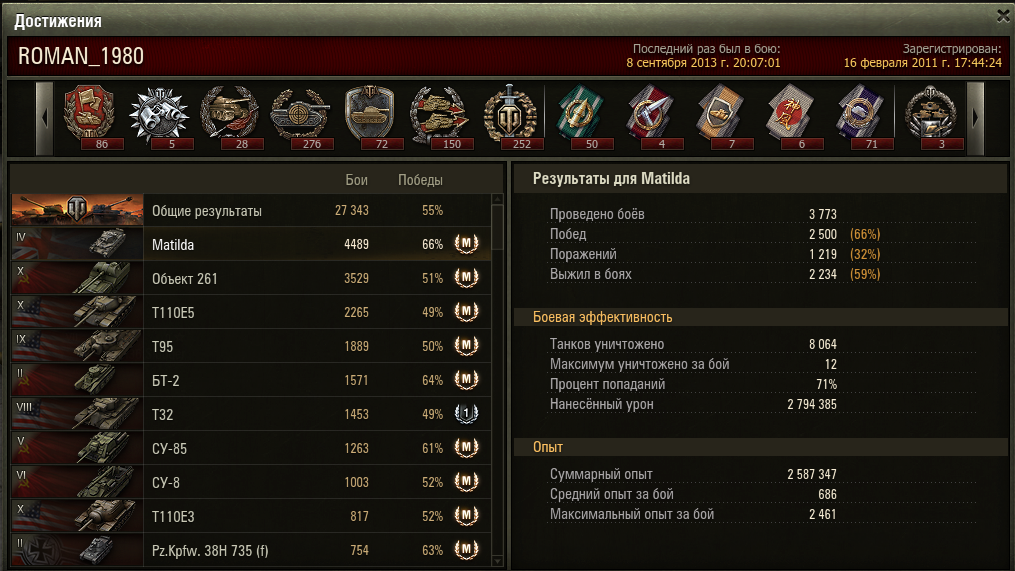The width and height of the screenshot is (1015, 571).
Task: Click the kamikaze ribbon medal with 6
Action: [790, 117]
